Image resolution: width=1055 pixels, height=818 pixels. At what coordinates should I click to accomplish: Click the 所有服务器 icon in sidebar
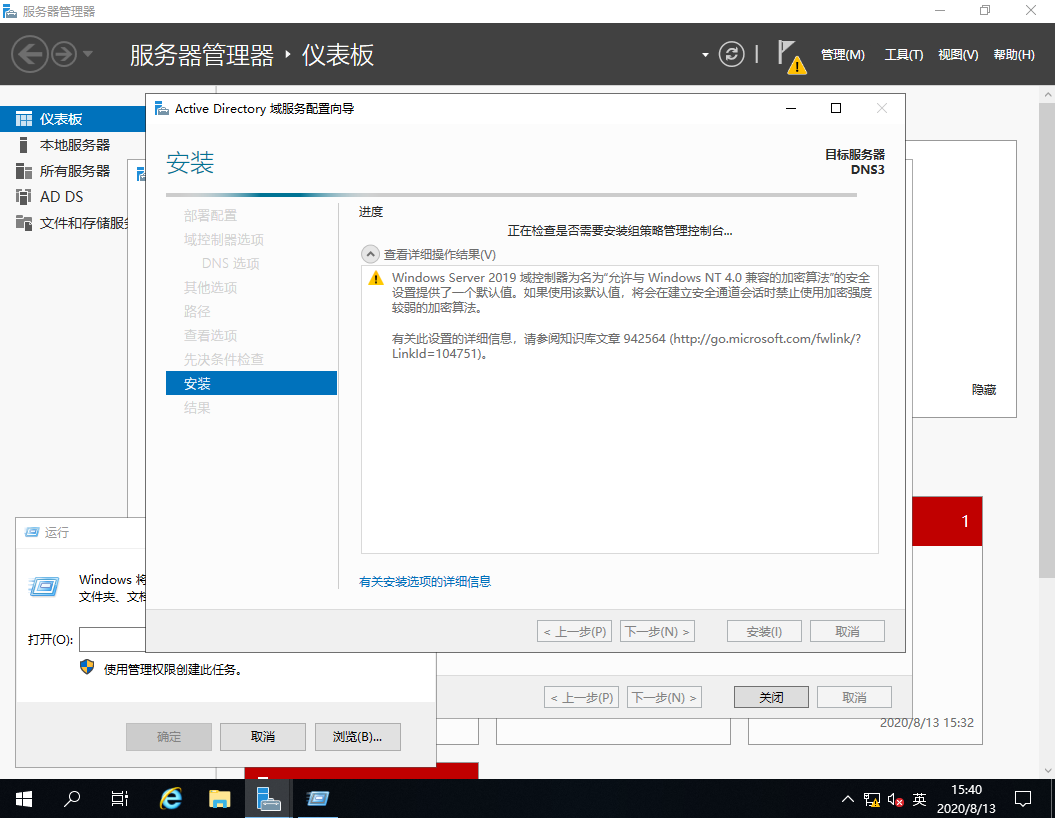click(24, 171)
